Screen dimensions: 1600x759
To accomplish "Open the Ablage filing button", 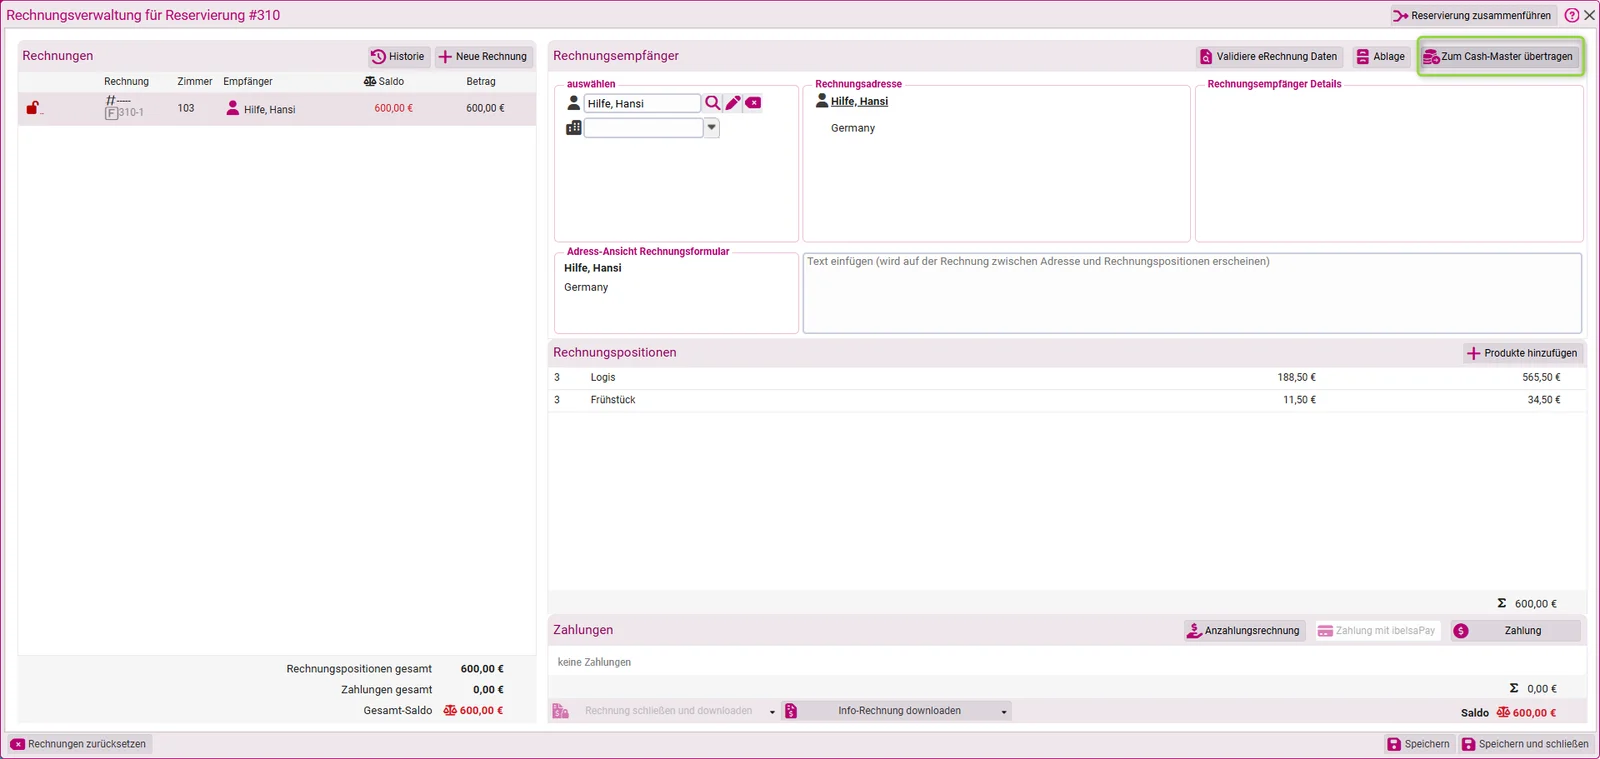I will coord(1380,57).
